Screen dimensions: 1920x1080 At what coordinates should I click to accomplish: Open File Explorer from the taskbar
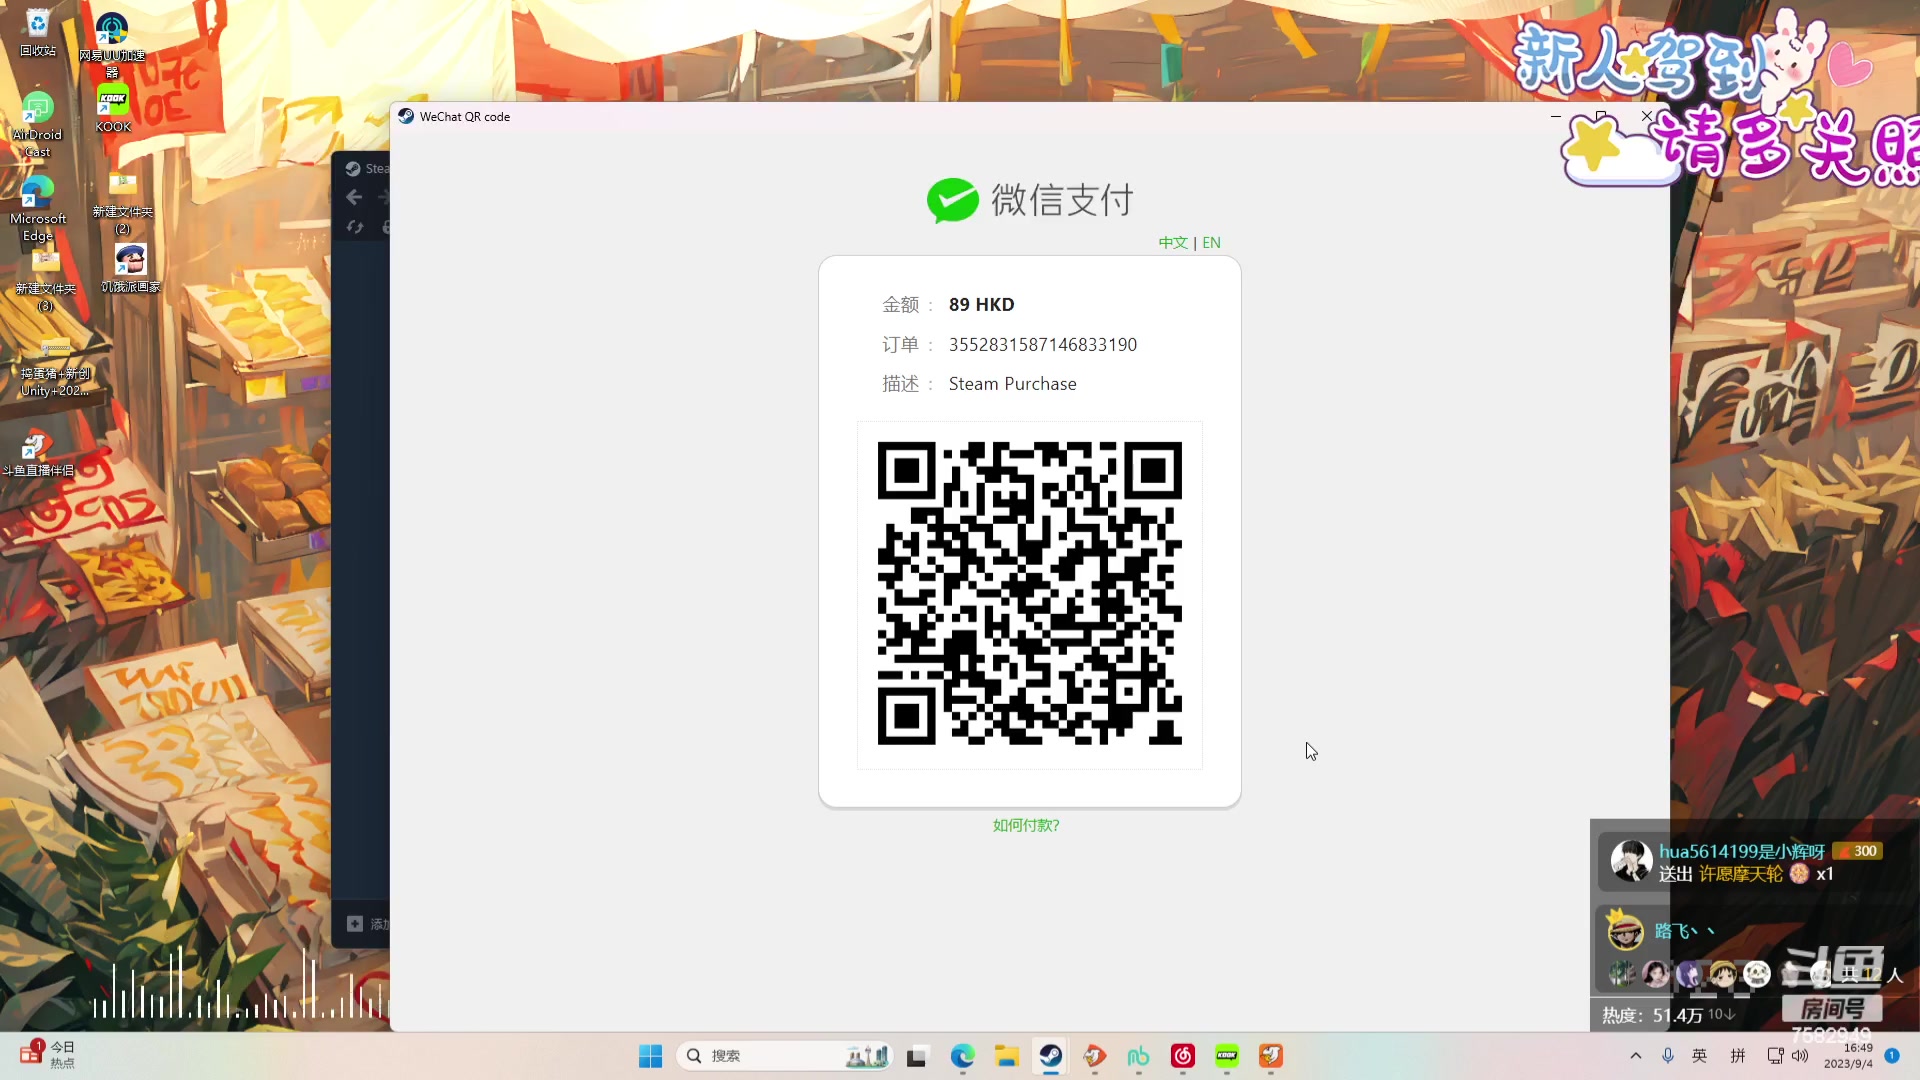[1006, 1056]
